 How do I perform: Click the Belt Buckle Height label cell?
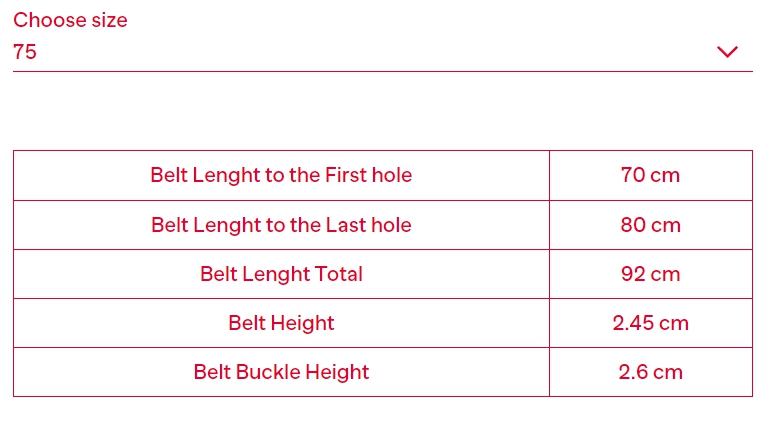click(281, 372)
